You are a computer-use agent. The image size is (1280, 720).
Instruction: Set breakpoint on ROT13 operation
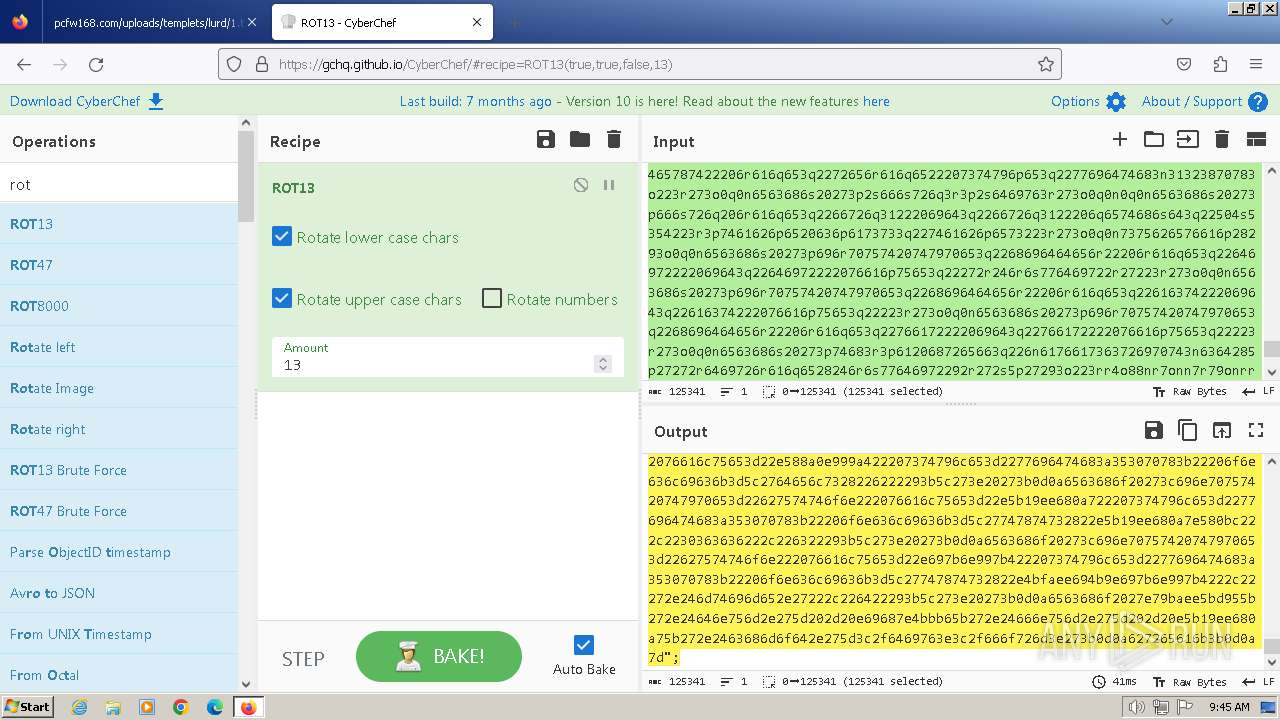(609, 185)
